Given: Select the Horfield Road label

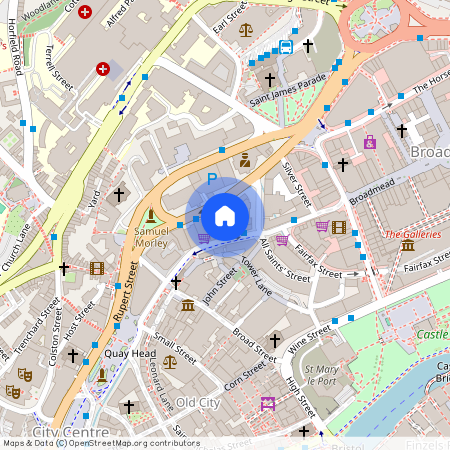Looking at the screenshot, I should point(15,47).
